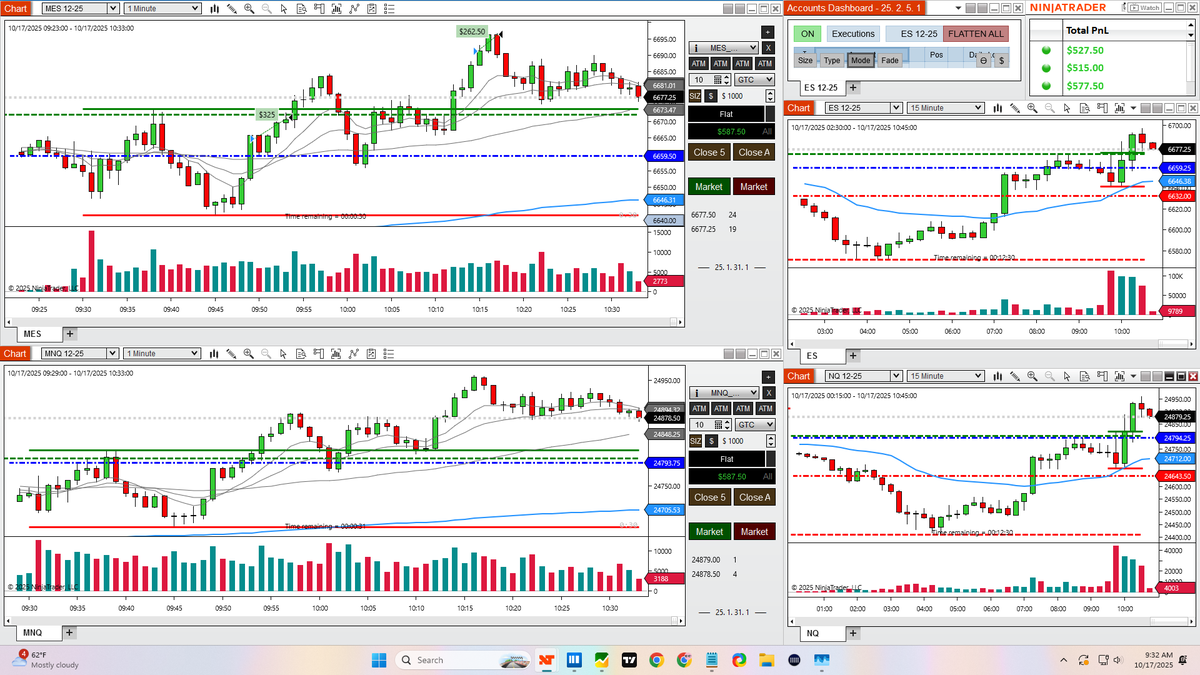Open the TradingView icon in Windows taskbar

(629, 660)
